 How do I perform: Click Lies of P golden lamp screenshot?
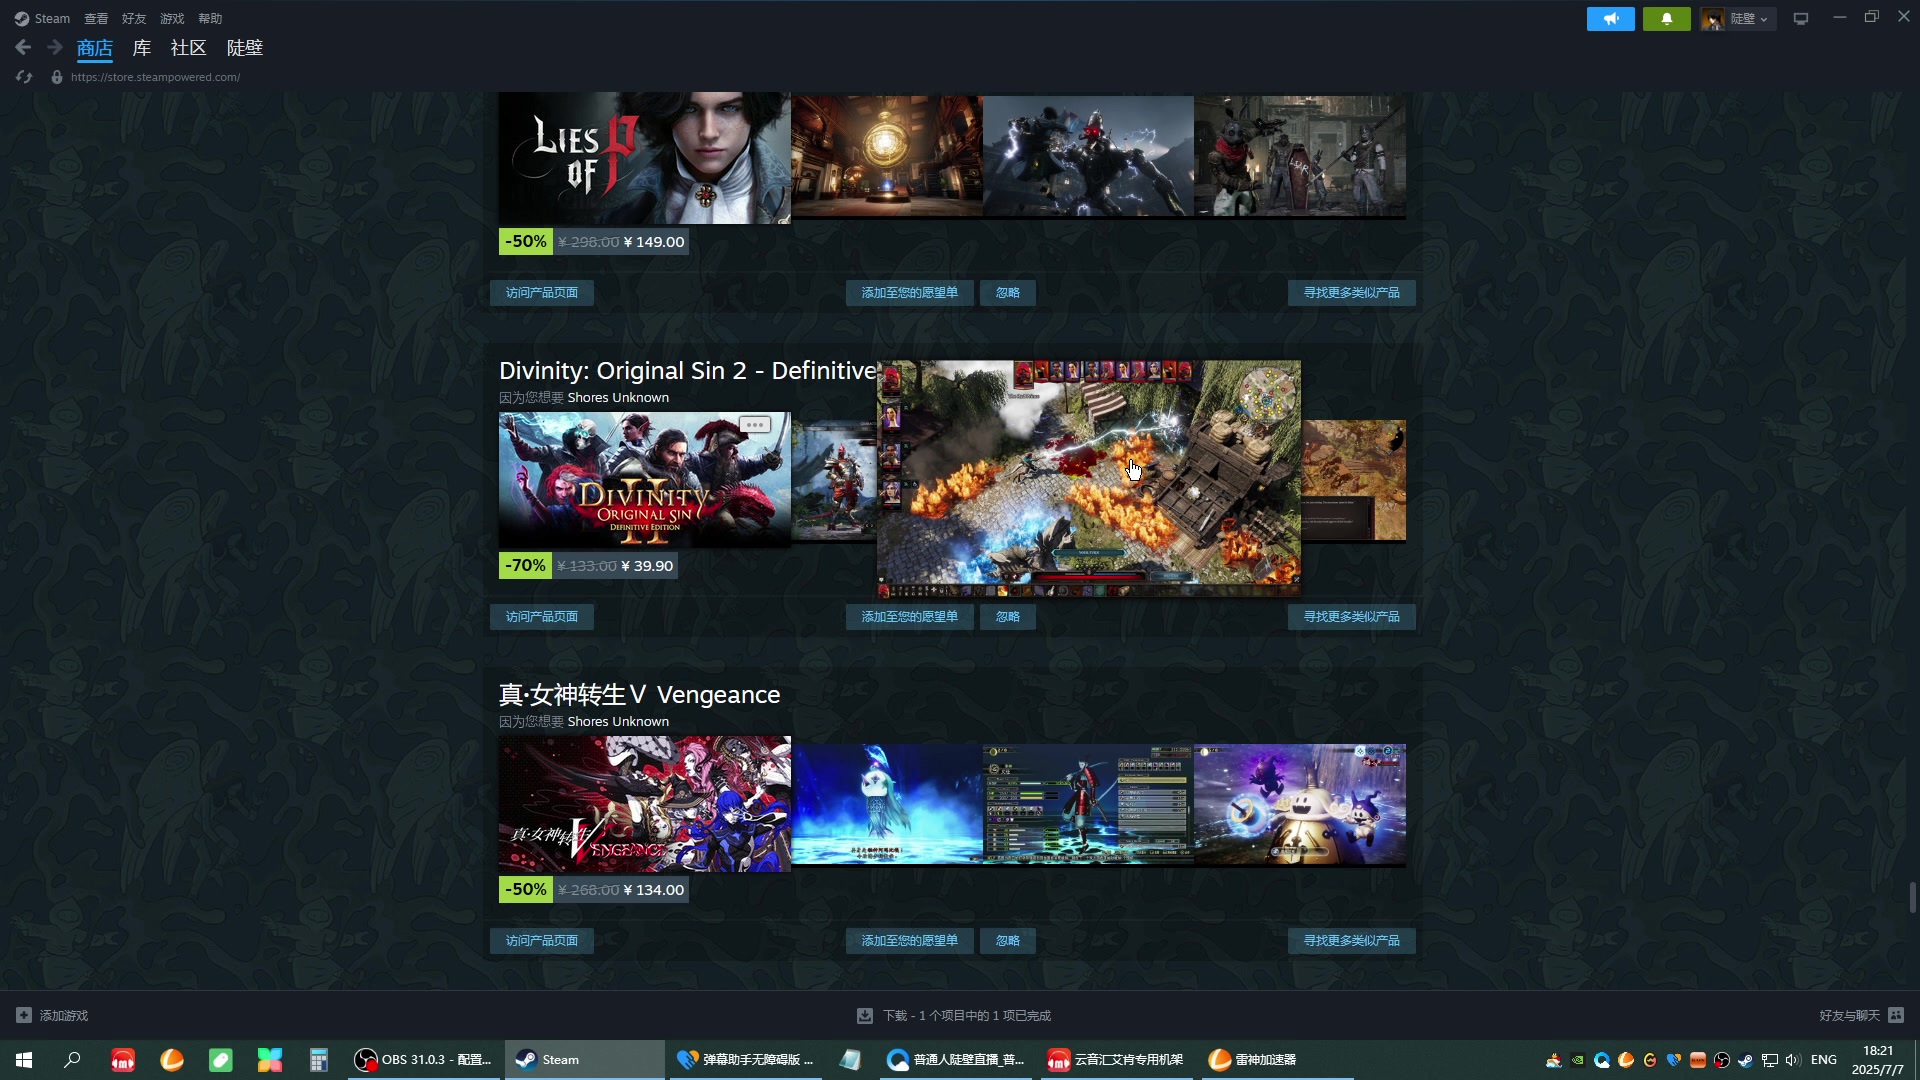click(x=887, y=156)
